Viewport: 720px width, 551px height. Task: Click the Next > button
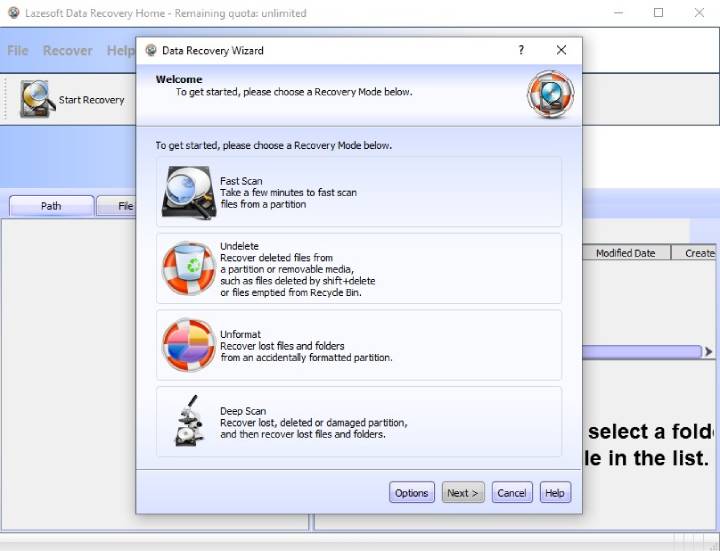[x=463, y=492]
